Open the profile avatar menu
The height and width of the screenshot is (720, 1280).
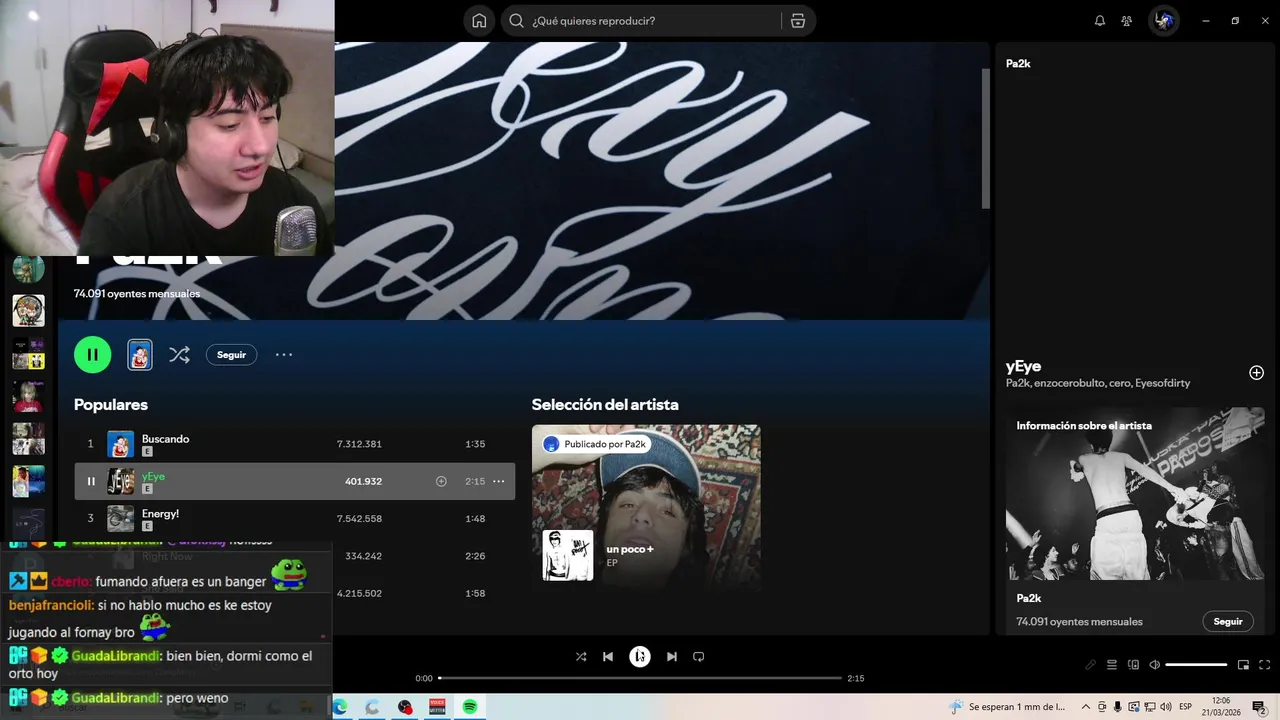(1164, 21)
